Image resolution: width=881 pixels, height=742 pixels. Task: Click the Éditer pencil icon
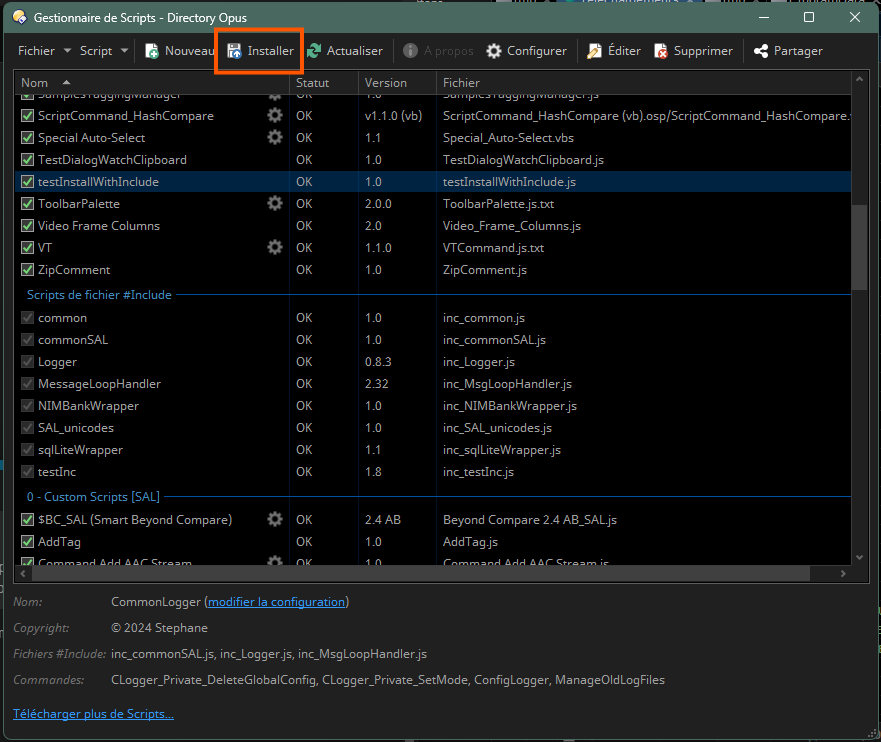[x=595, y=51]
